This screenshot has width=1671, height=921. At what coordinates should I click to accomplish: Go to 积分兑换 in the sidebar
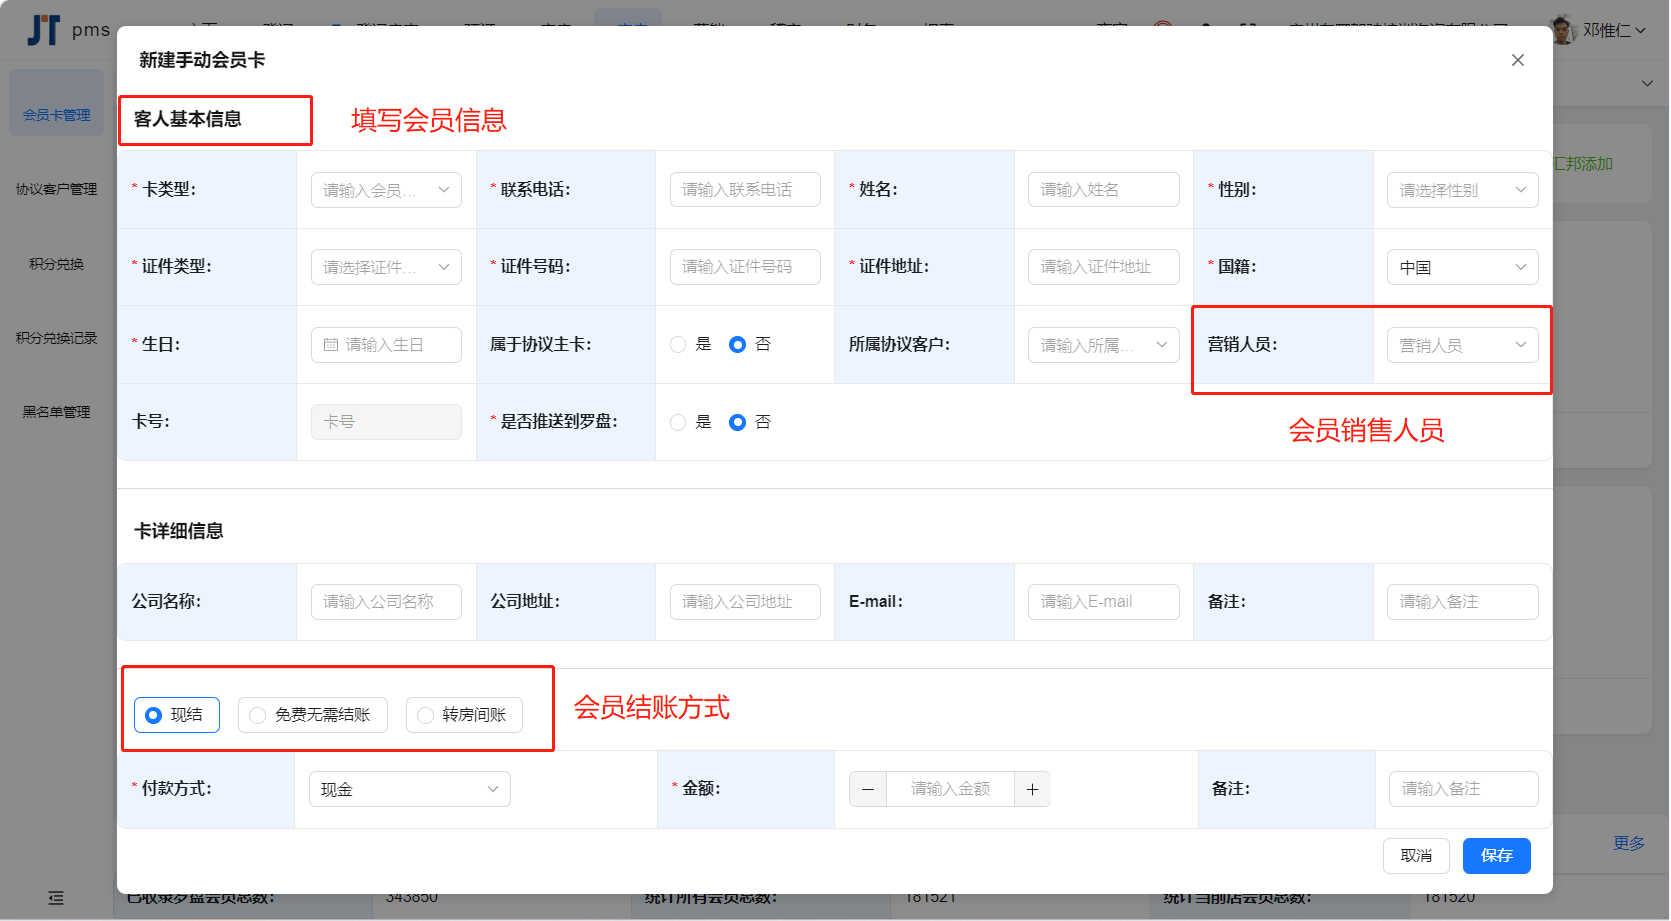[57, 264]
